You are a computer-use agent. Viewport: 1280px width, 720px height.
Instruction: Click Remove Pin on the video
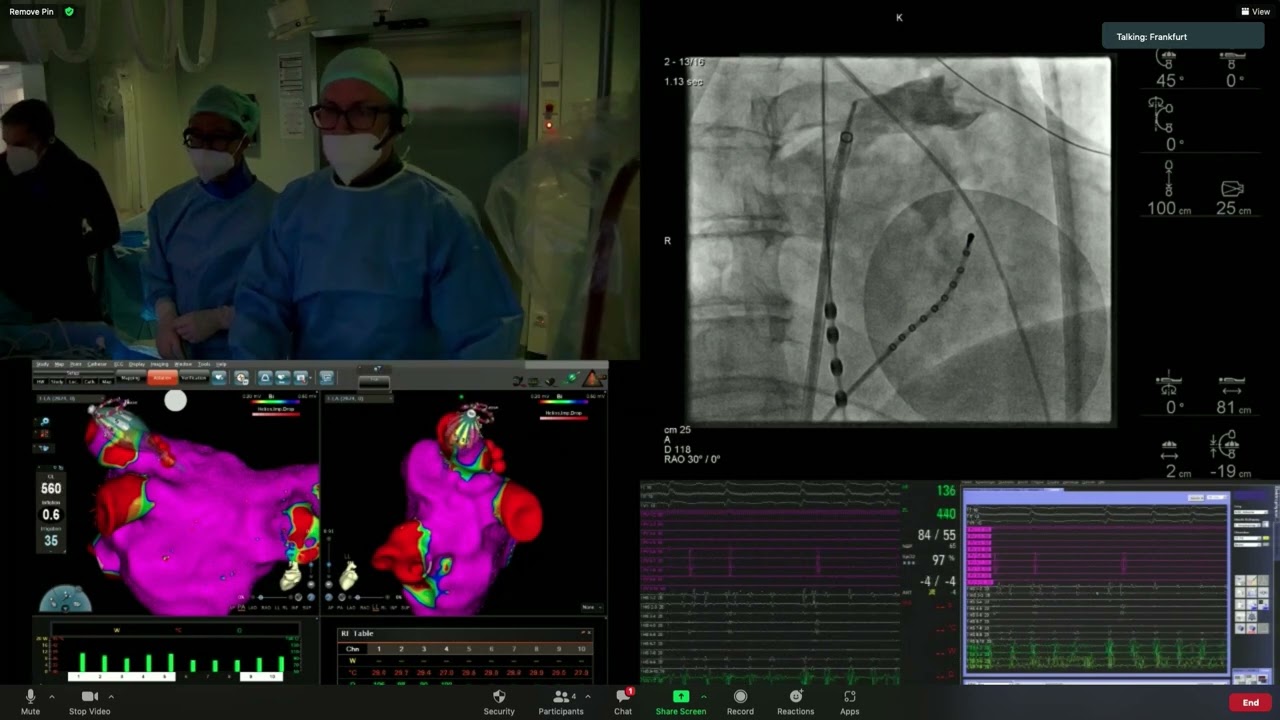point(32,11)
